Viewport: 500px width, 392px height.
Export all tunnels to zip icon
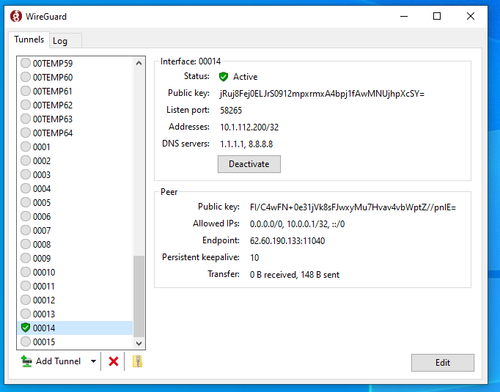point(137,361)
